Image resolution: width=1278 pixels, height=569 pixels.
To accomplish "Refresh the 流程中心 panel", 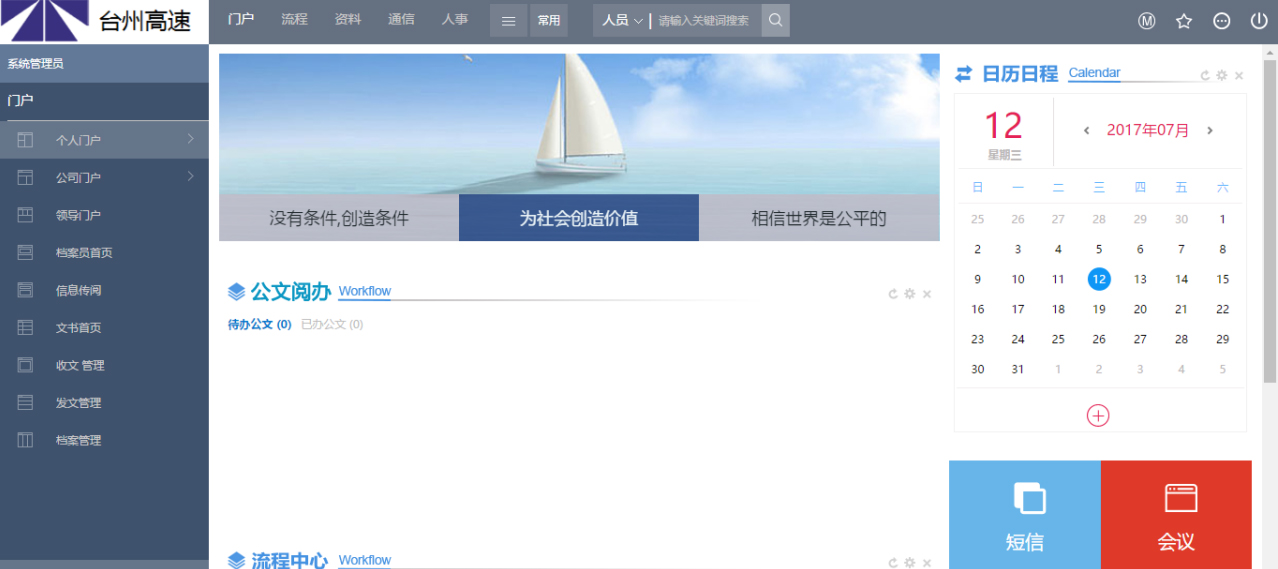I will click(x=893, y=563).
